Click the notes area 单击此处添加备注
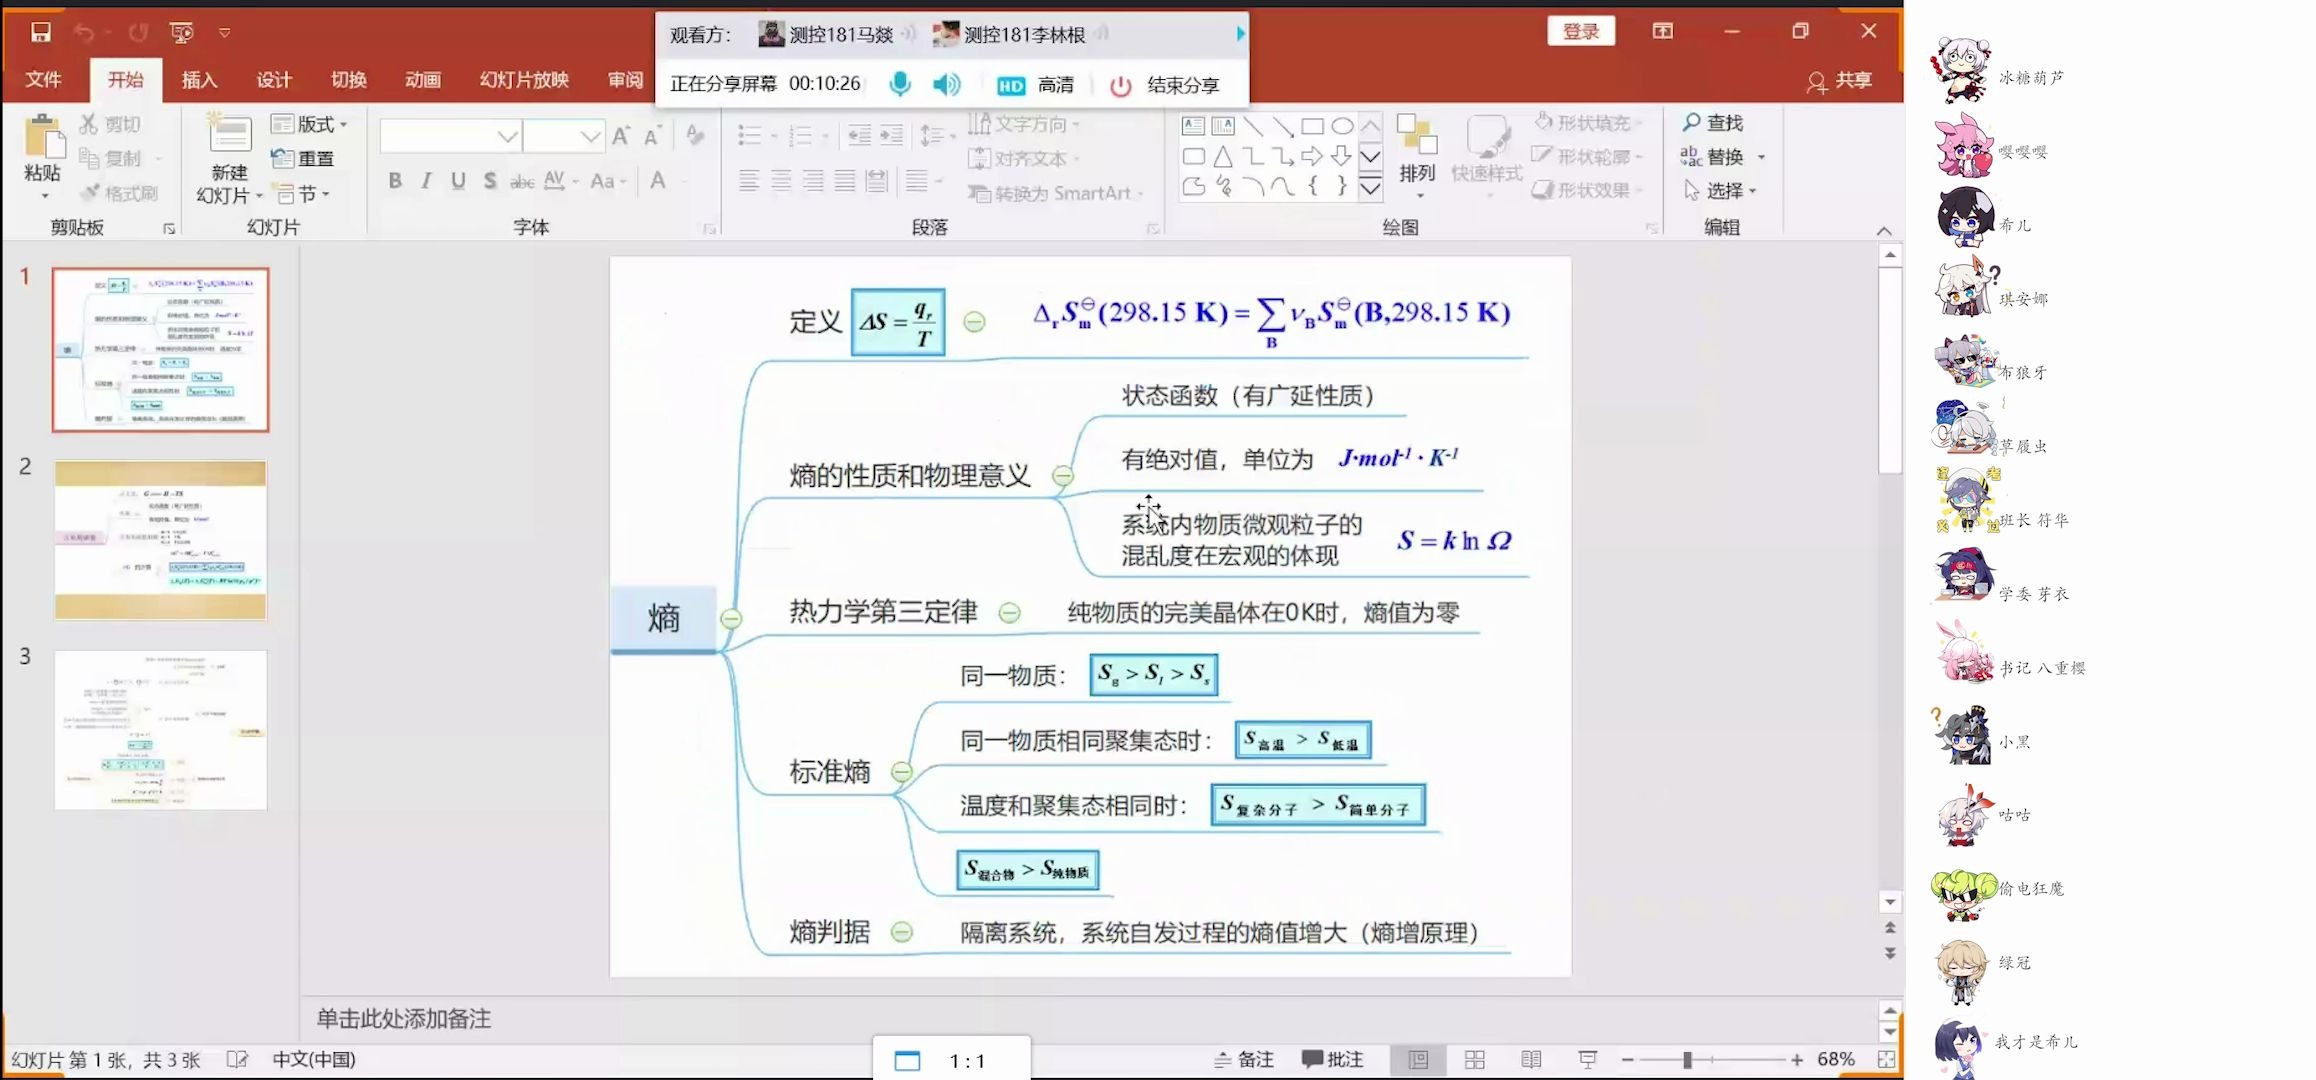This screenshot has height=1080, width=2316. click(x=404, y=1018)
